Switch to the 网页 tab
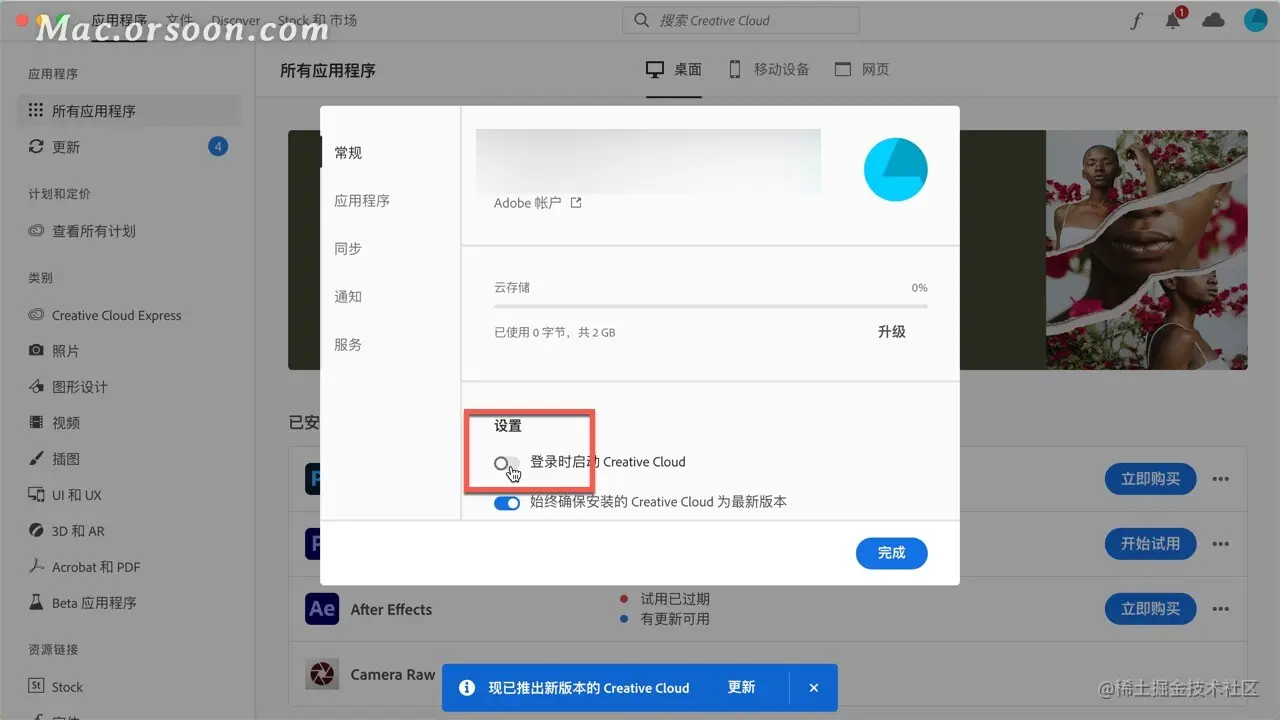 click(x=862, y=70)
